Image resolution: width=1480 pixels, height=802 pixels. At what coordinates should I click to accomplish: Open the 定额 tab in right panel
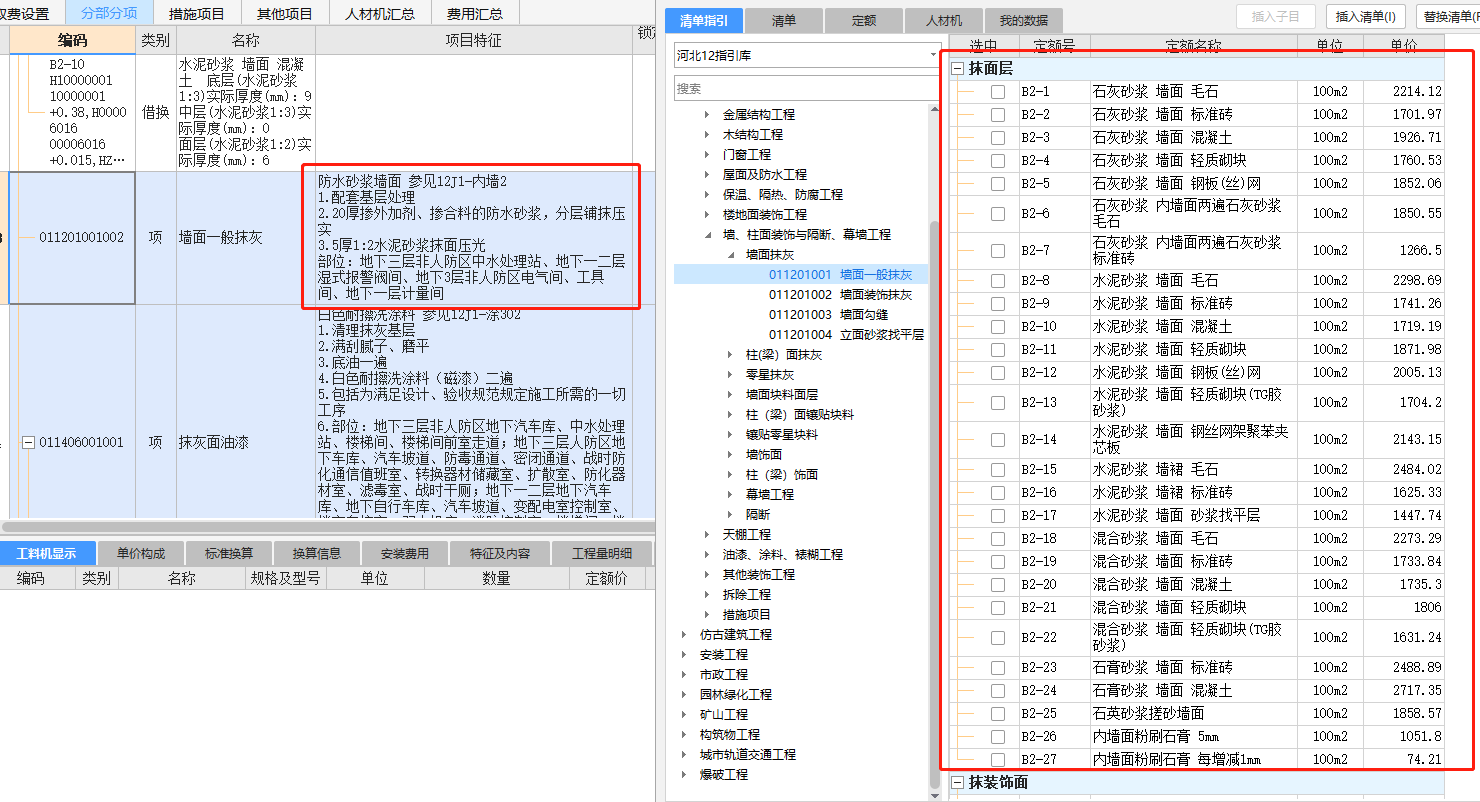click(x=864, y=21)
